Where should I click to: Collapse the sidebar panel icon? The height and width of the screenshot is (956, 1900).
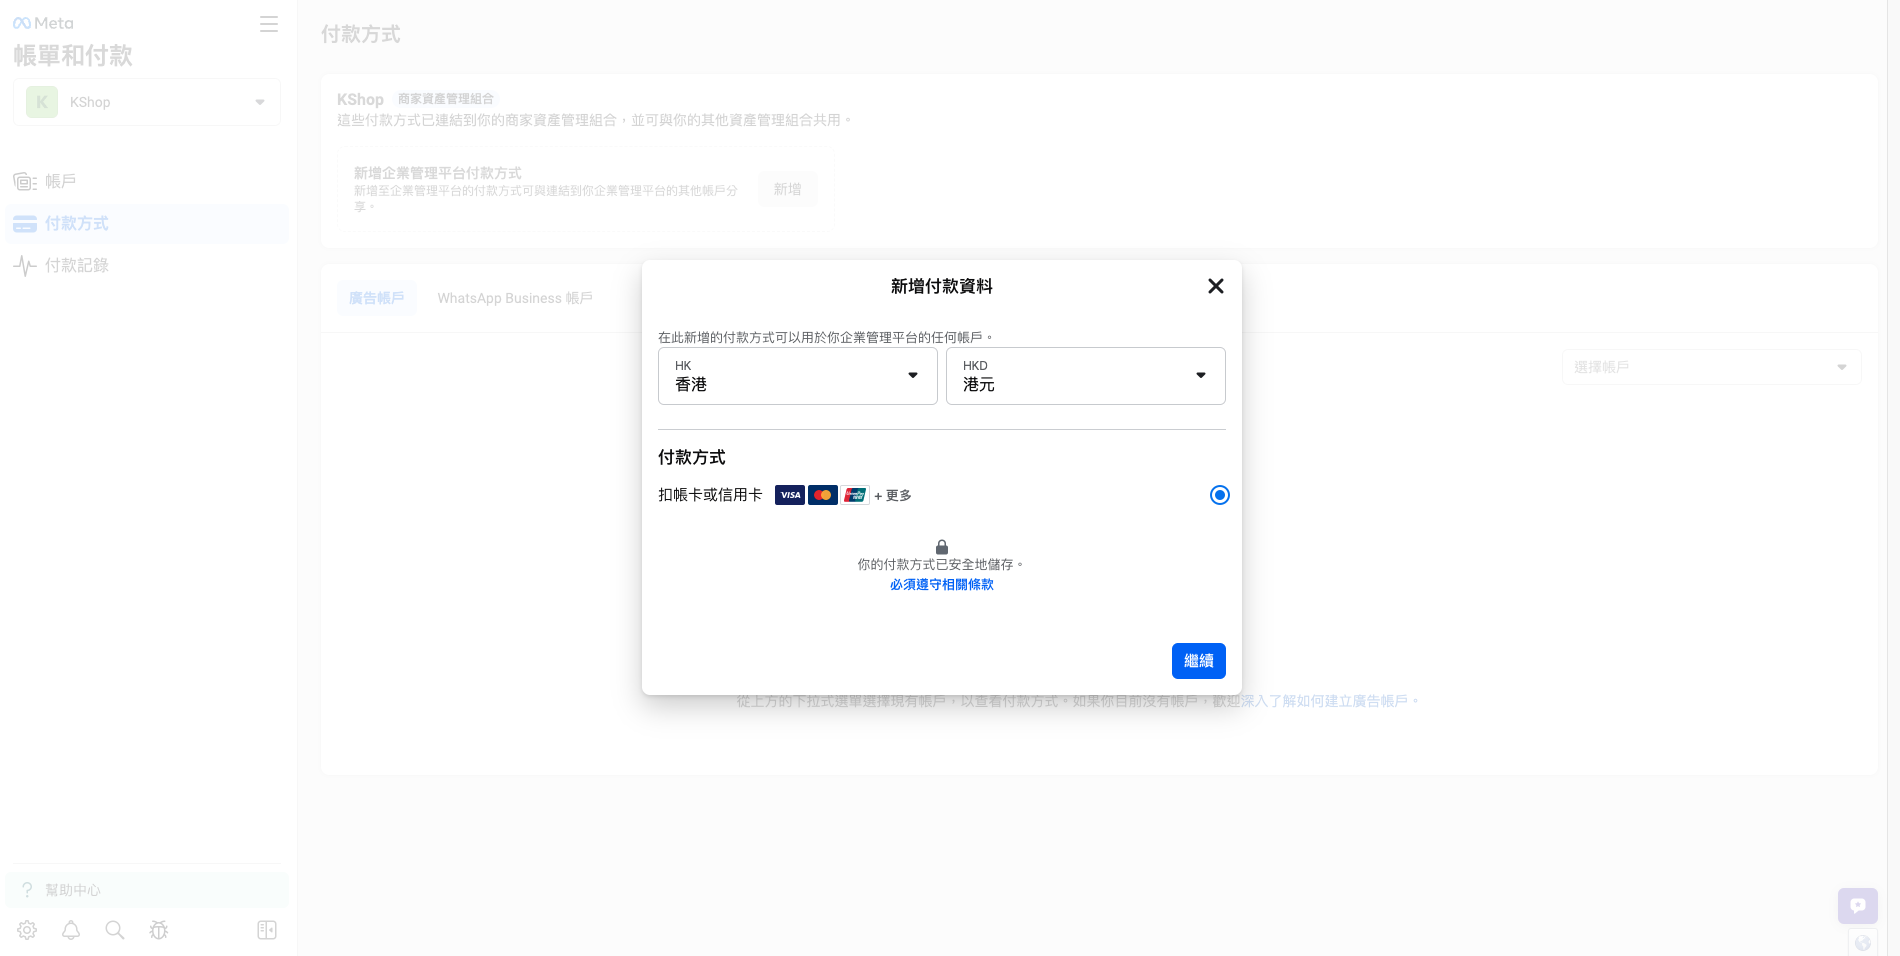tap(267, 930)
